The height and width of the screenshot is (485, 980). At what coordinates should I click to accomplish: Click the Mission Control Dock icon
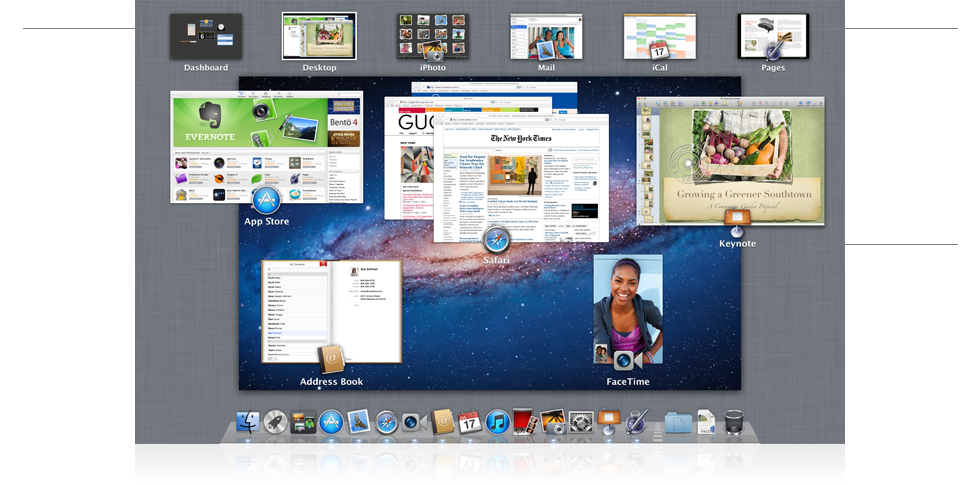point(303,422)
